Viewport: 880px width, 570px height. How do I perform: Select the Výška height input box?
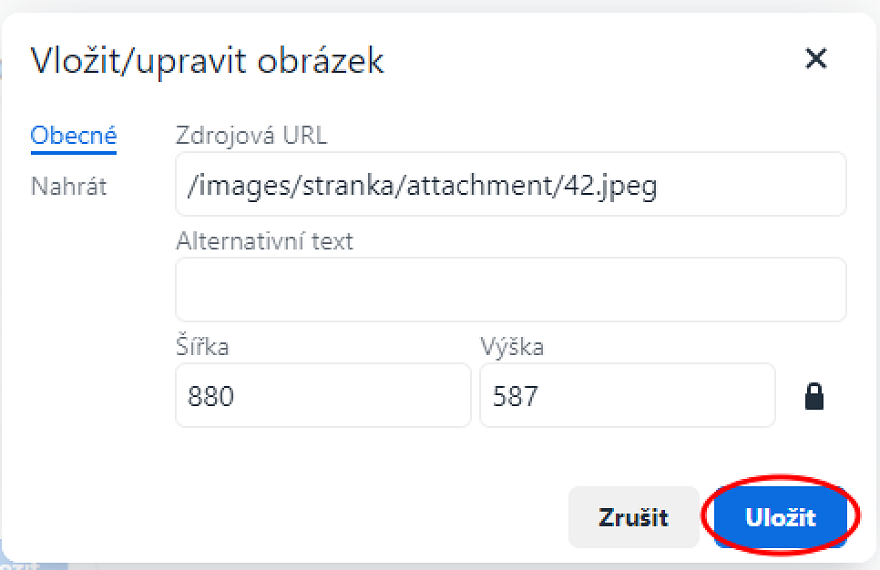pos(627,395)
